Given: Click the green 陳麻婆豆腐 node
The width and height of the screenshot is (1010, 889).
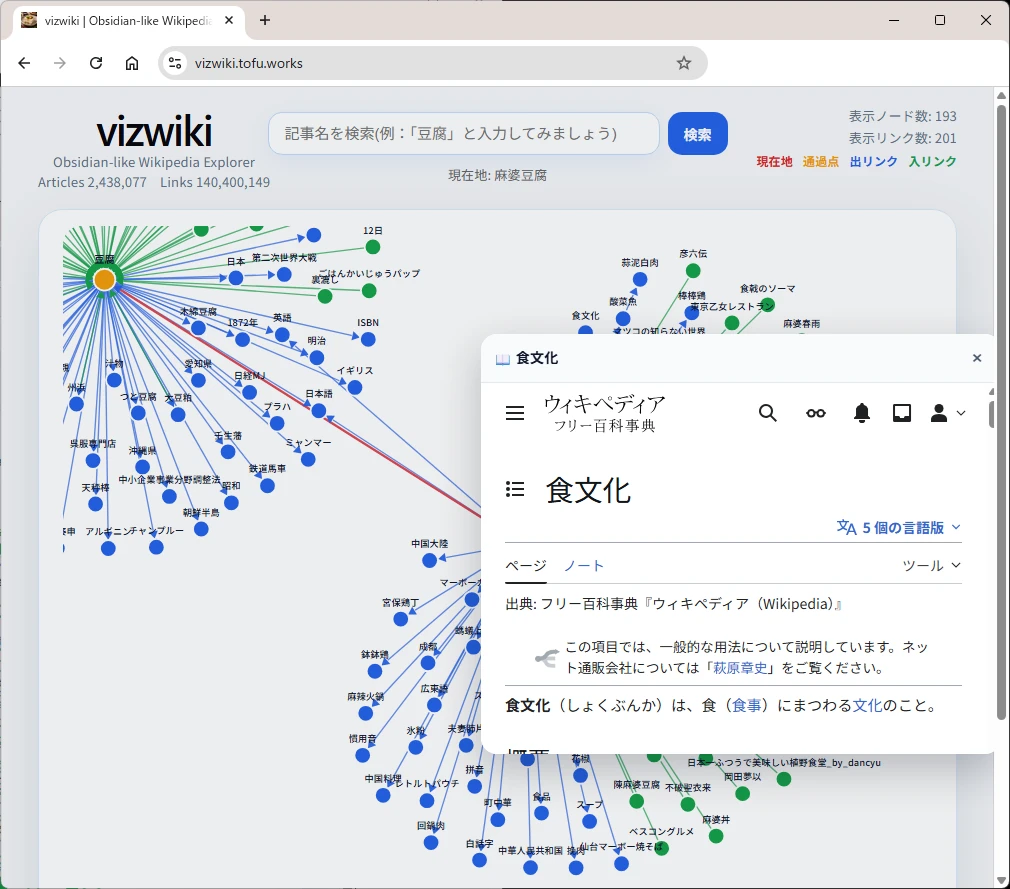Looking at the screenshot, I should (x=636, y=801).
